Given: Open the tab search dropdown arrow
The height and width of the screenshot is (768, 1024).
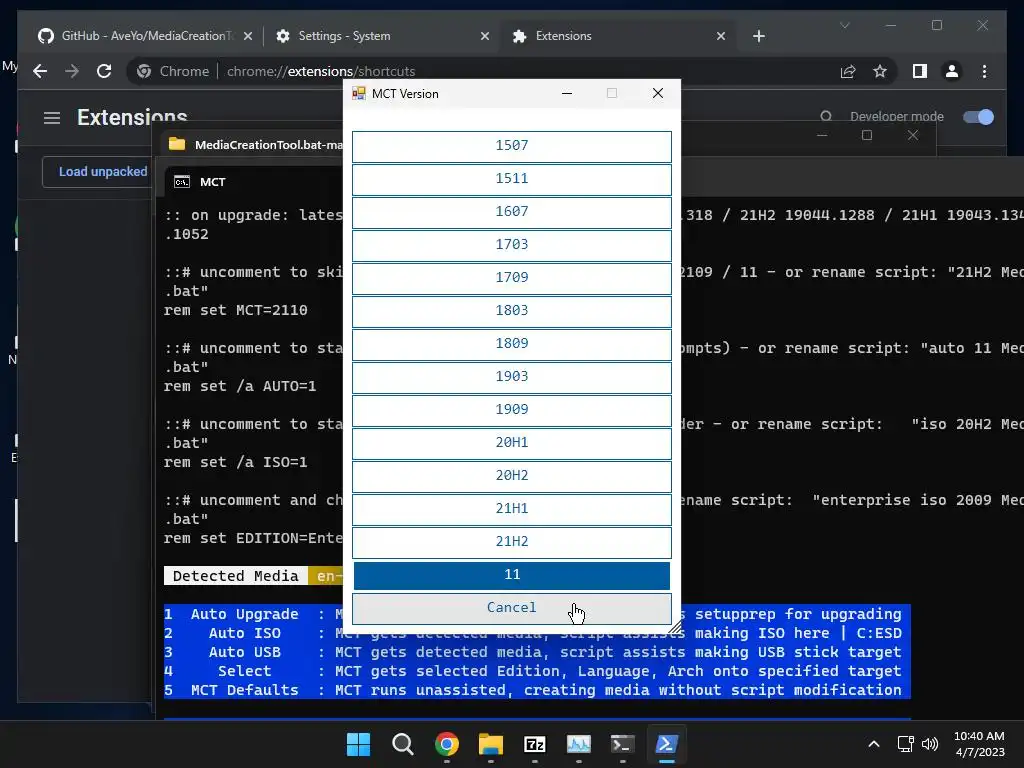Looking at the screenshot, I should coord(845,25).
